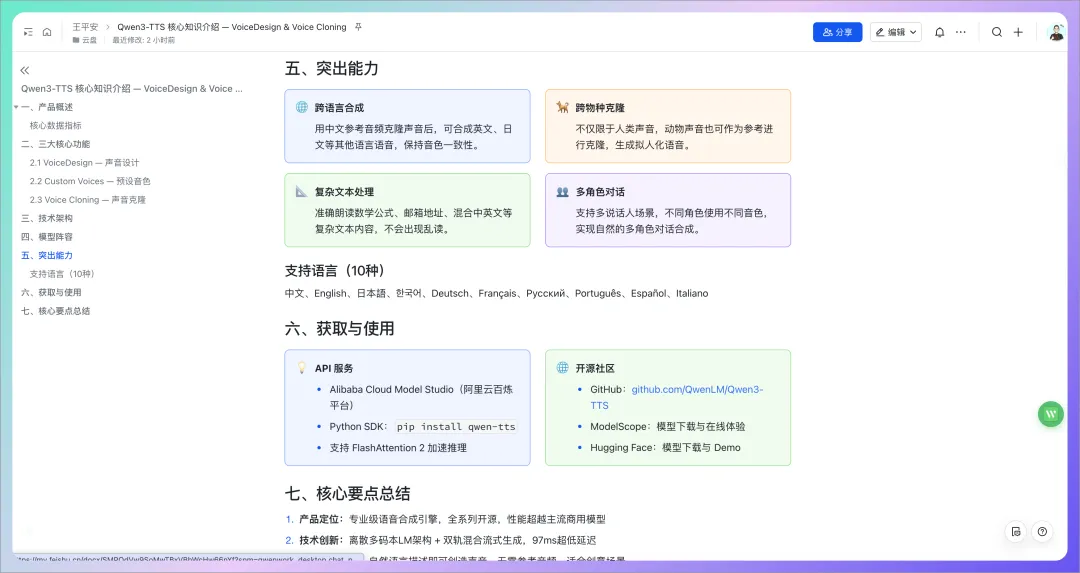Image resolution: width=1080 pixels, height=573 pixels.
Task: Open notifications bell icon
Action: [x=939, y=32]
